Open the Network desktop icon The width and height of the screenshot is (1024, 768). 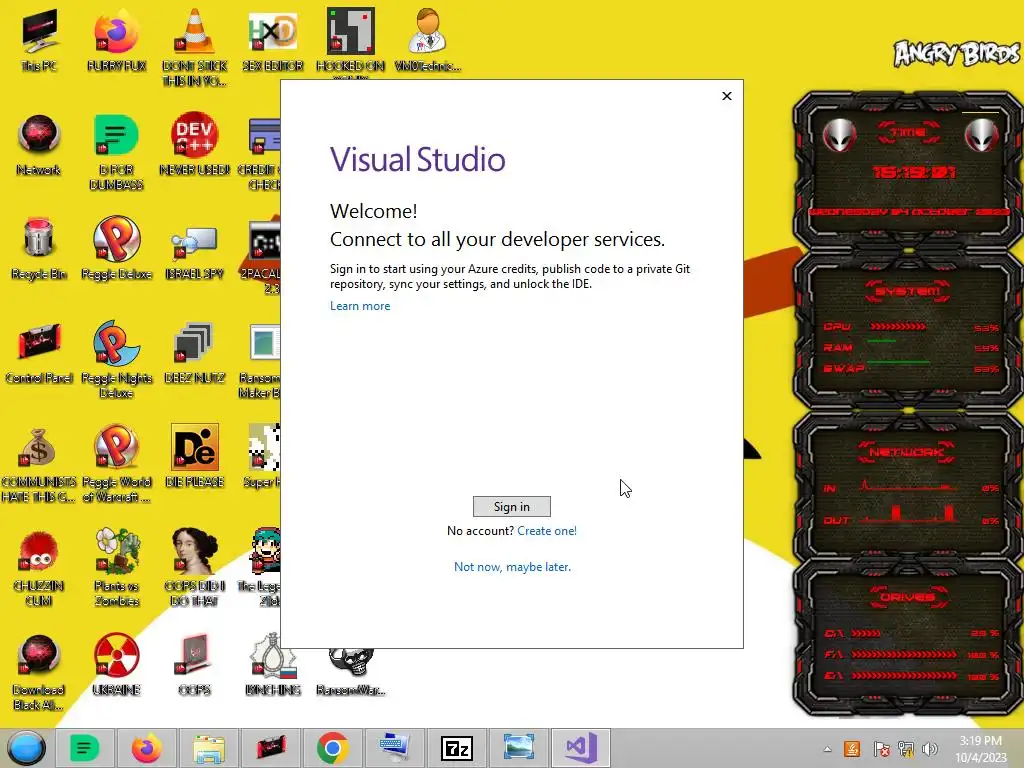[x=39, y=145]
